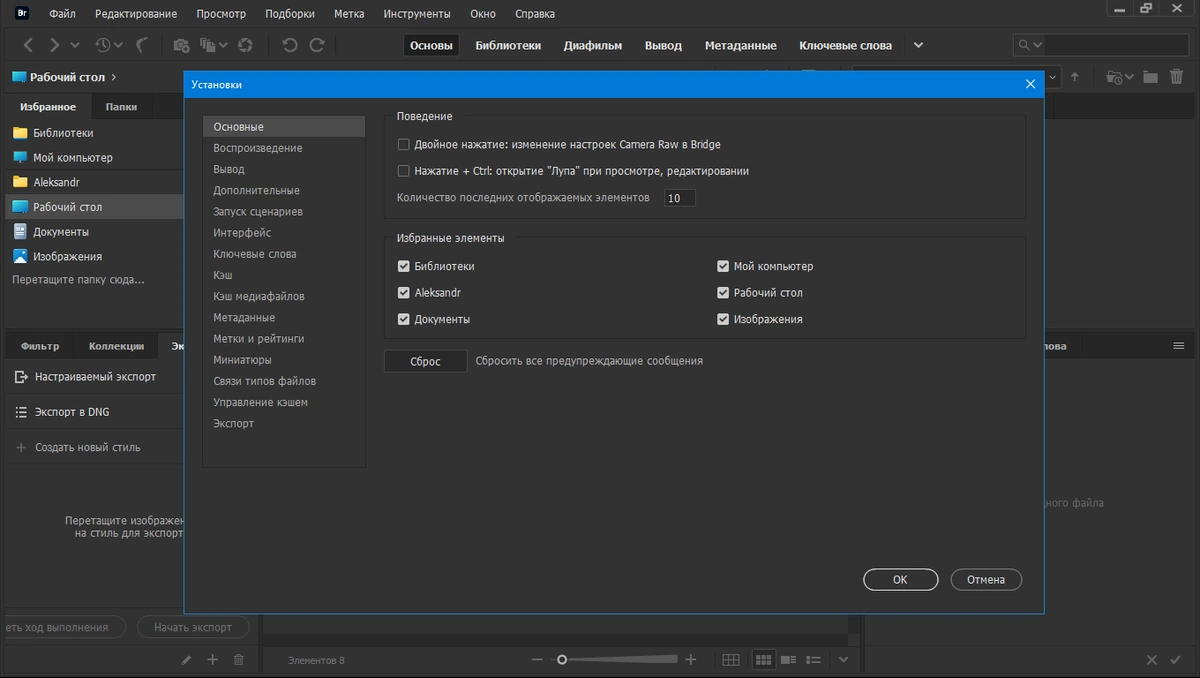This screenshot has height=678, width=1200.
Task: Confirm preferences with the OK button
Action: pyautogui.click(x=900, y=580)
